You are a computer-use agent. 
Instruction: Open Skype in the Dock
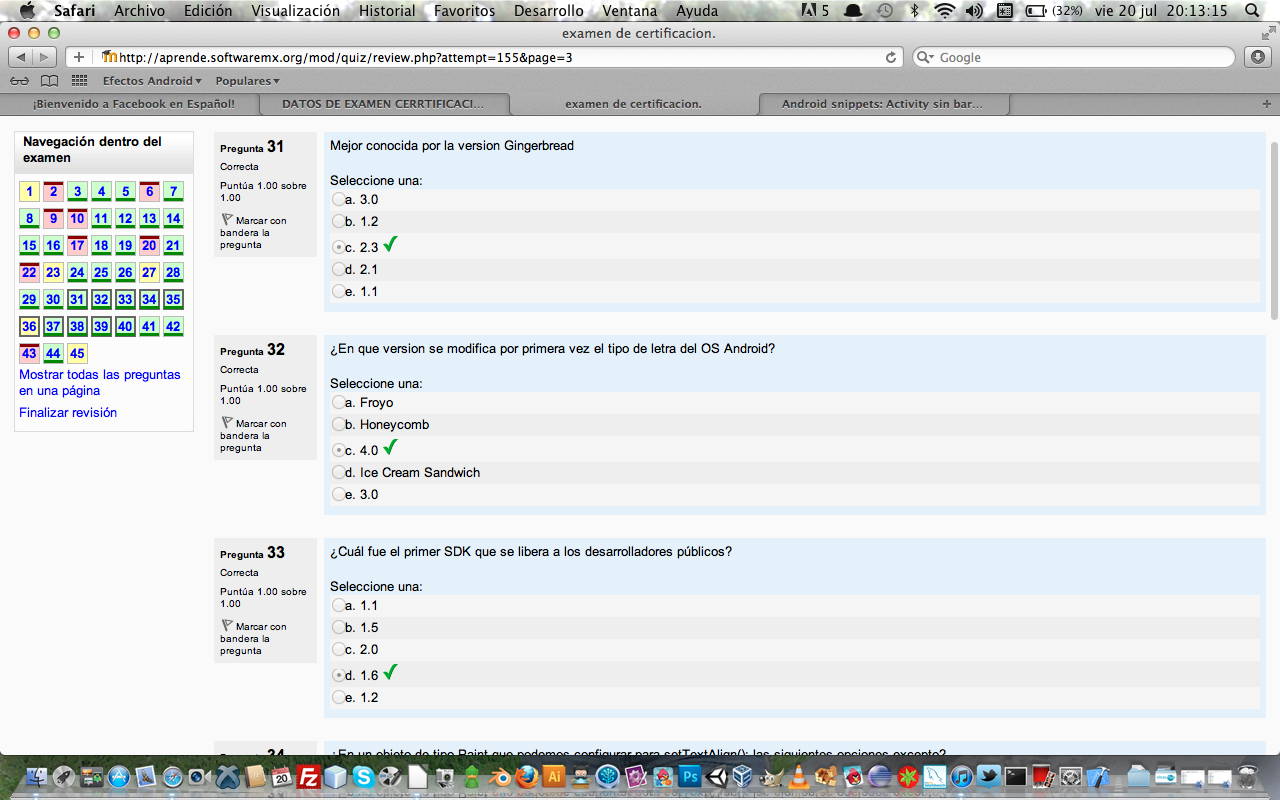pos(363,776)
